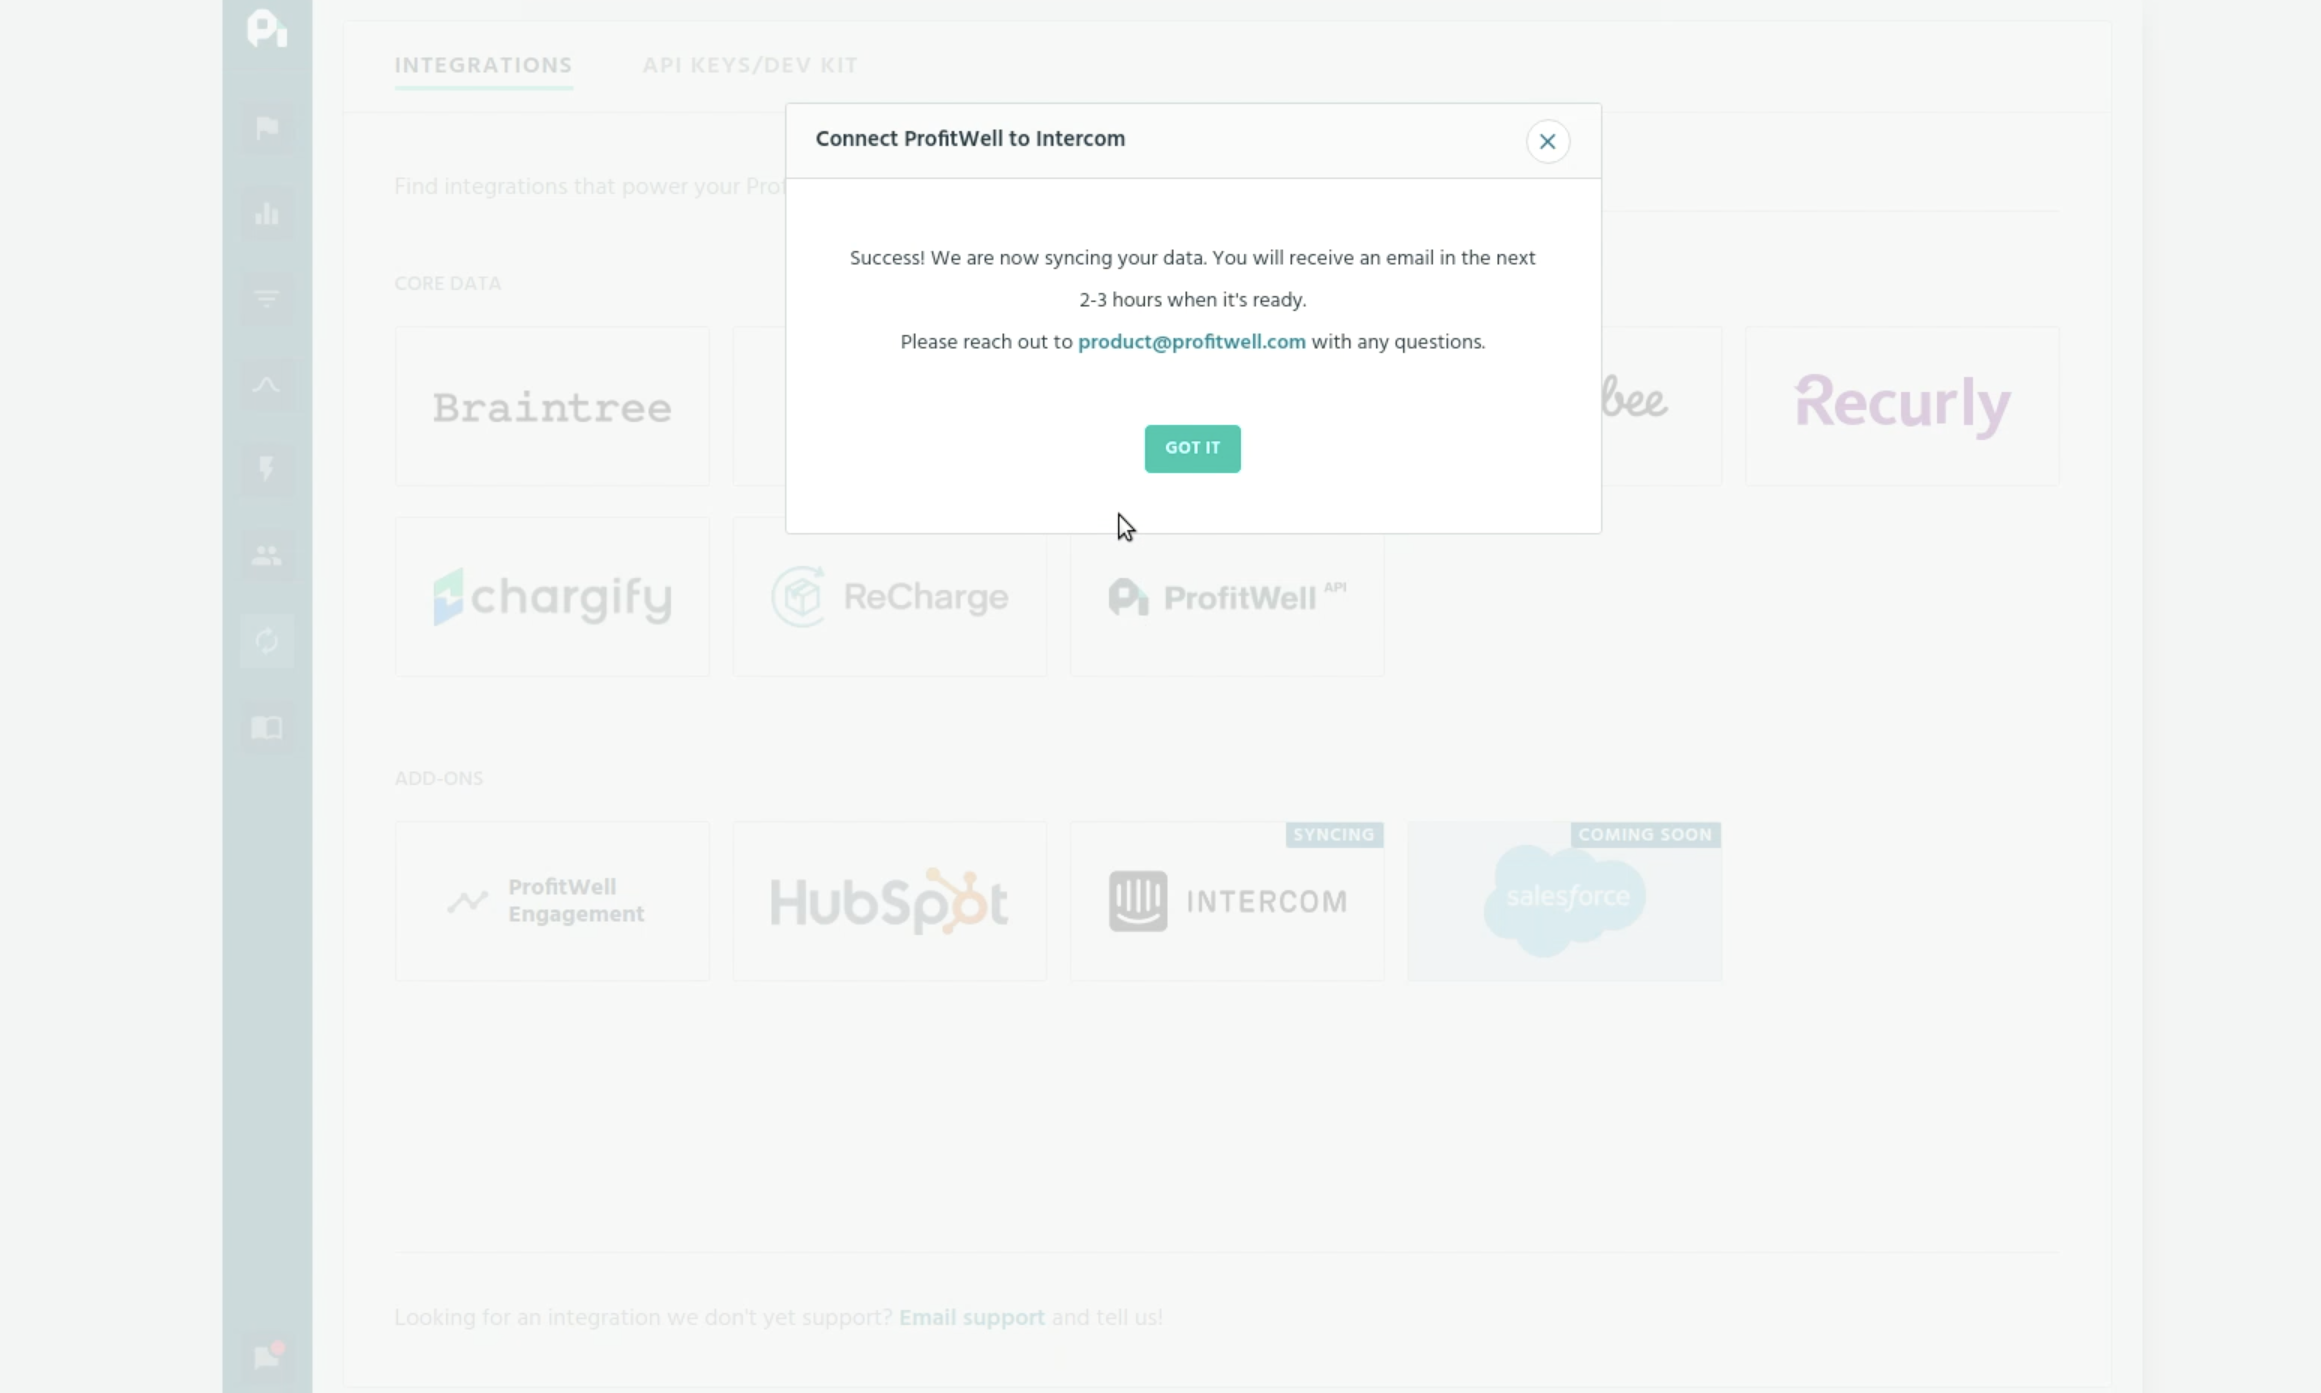Viewport: 2321px width, 1393px height.
Task: Open the chat messages icon at sidebar bottom
Action: click(x=267, y=1356)
